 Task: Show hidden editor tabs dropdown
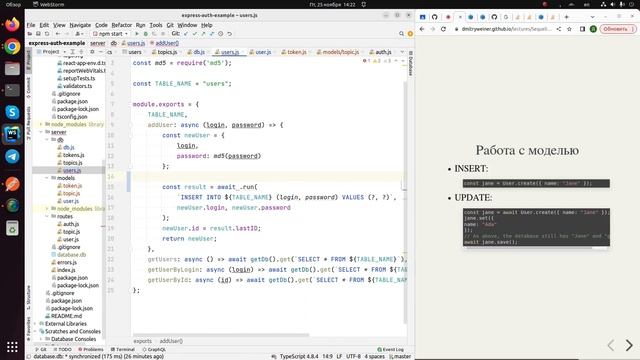pos(402,52)
